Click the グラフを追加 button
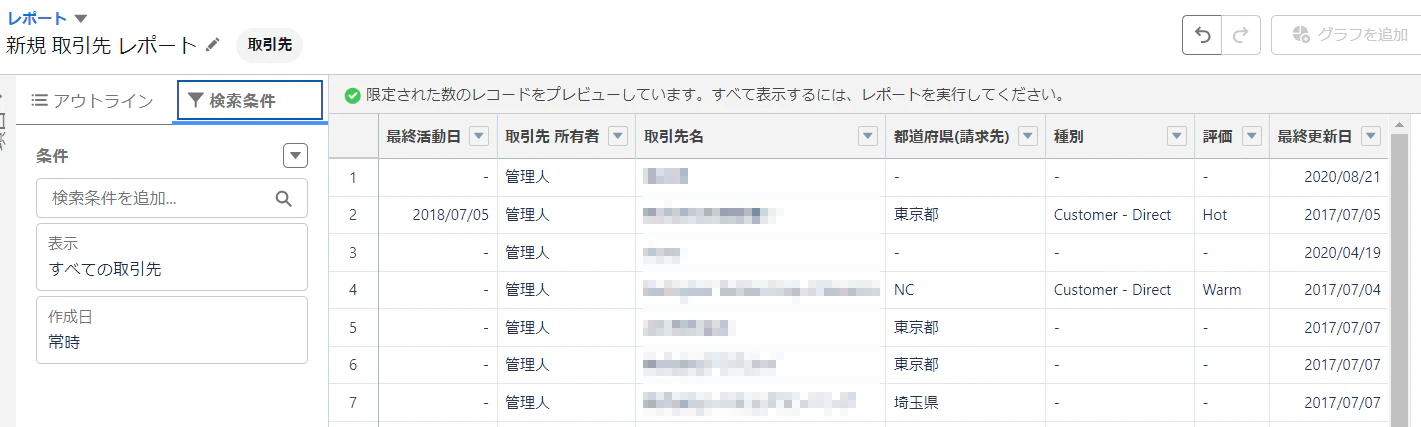This screenshot has width=1421, height=427. point(1346,35)
